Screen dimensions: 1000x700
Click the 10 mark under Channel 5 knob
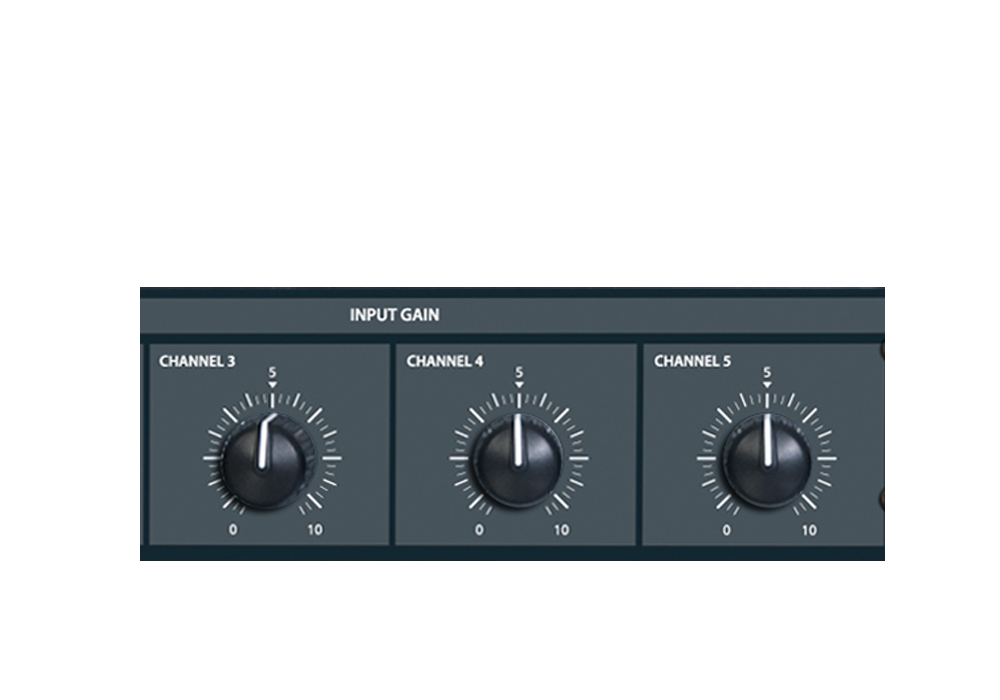[x=809, y=530]
